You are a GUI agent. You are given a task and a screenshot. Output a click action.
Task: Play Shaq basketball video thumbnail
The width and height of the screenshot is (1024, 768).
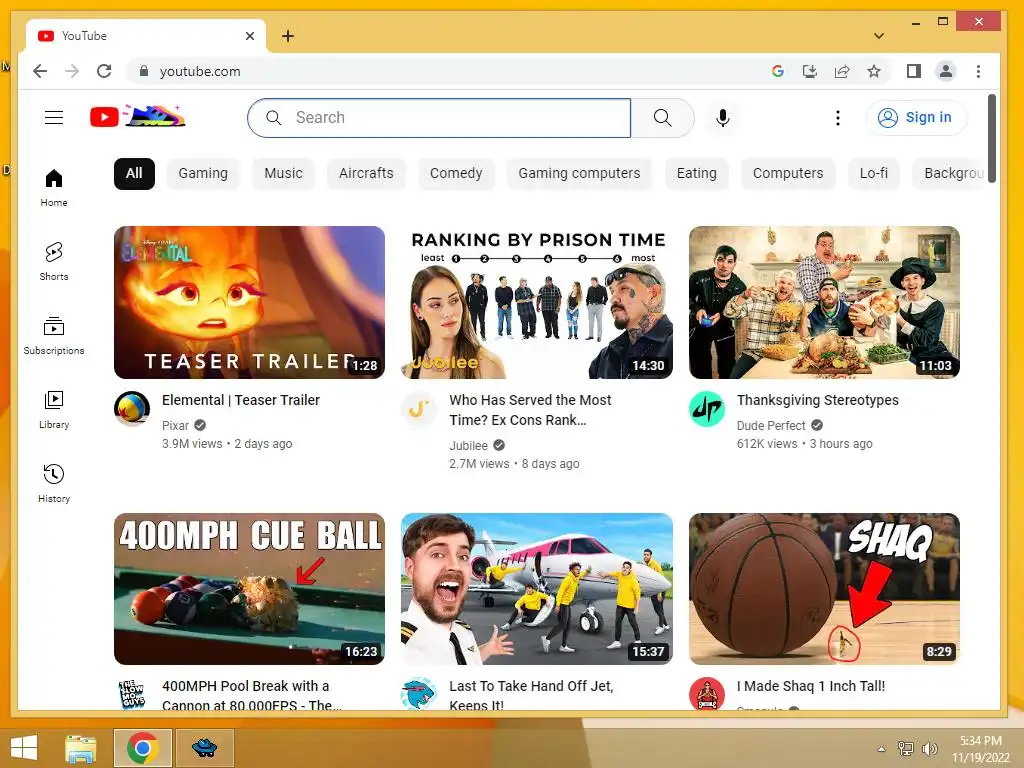(824, 589)
